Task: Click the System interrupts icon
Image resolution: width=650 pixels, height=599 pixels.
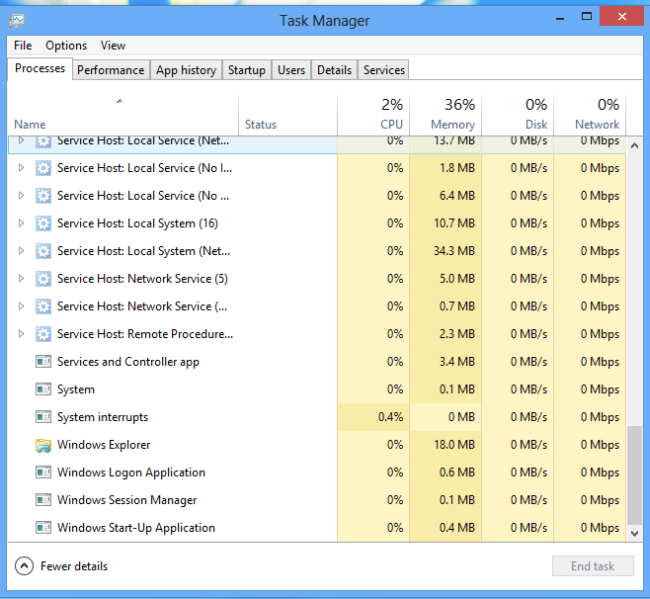Action: 43,417
